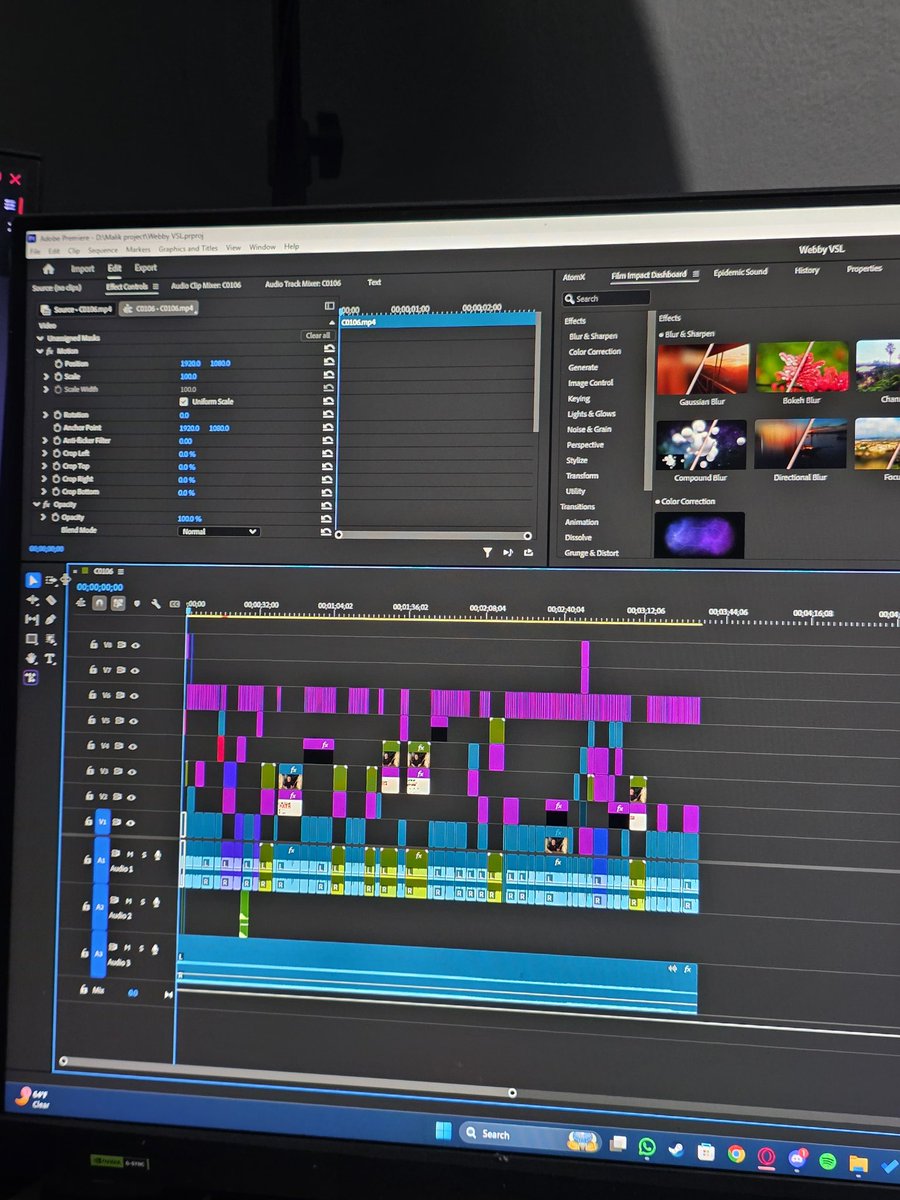The width and height of the screenshot is (900, 1200).
Task: Reset the Crop Left parameter
Action: point(328,454)
